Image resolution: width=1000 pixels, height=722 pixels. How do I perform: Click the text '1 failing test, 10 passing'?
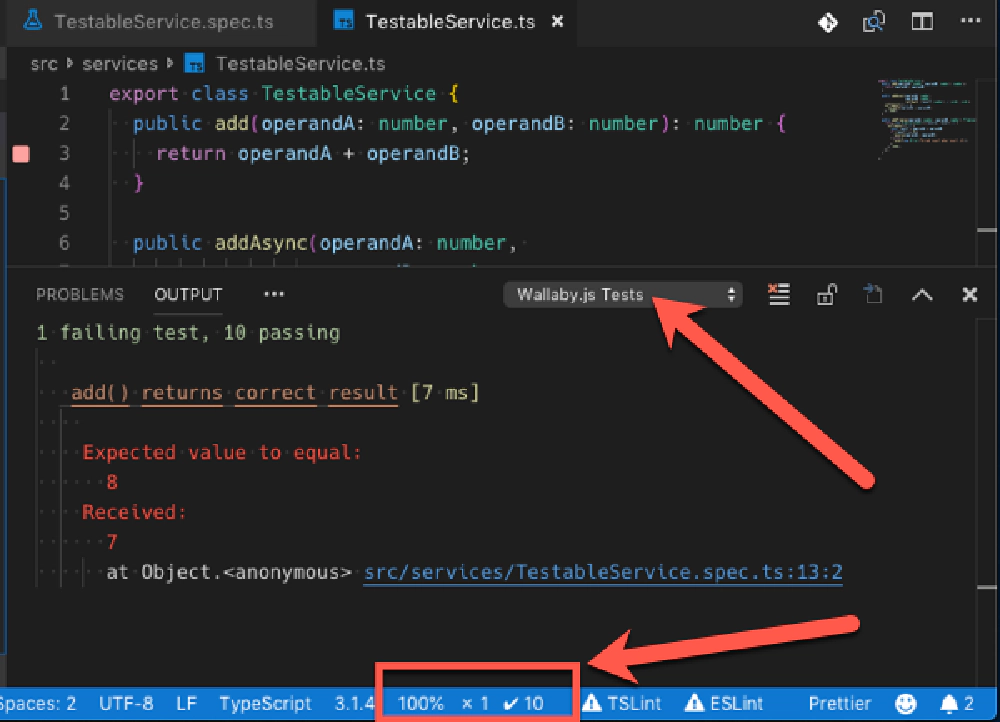[188, 333]
